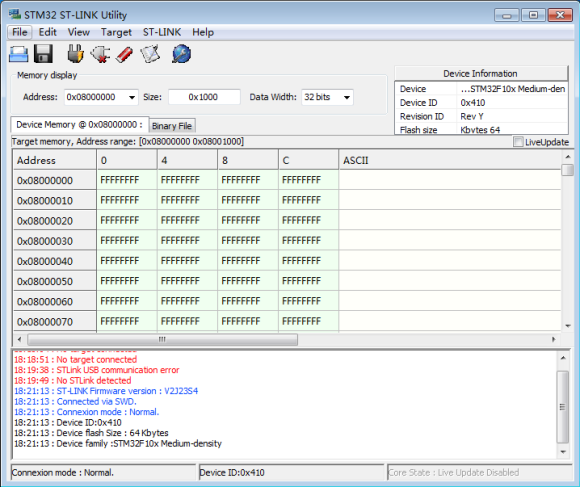Select the Device Memory tab
This screenshot has width=580, height=487.
pyautogui.click(x=80, y=125)
